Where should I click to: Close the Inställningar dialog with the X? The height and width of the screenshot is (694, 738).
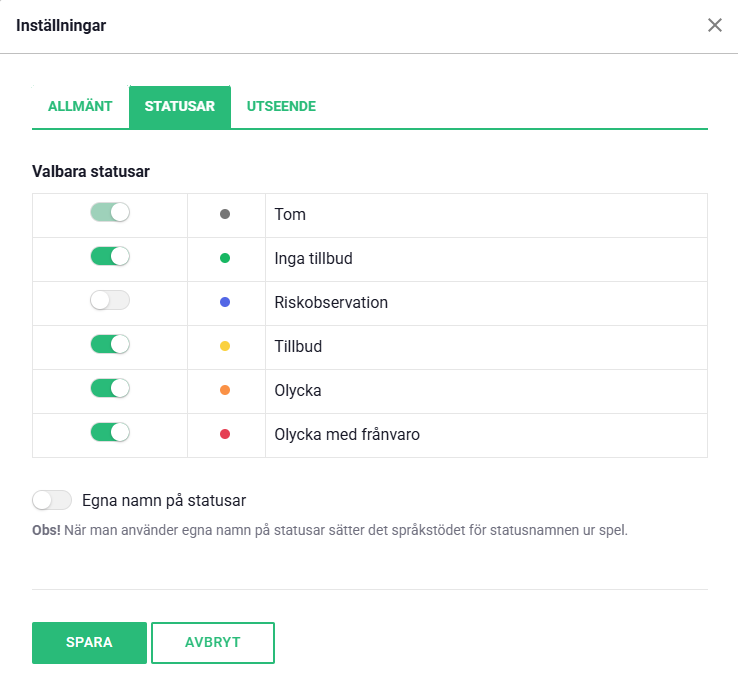714,26
